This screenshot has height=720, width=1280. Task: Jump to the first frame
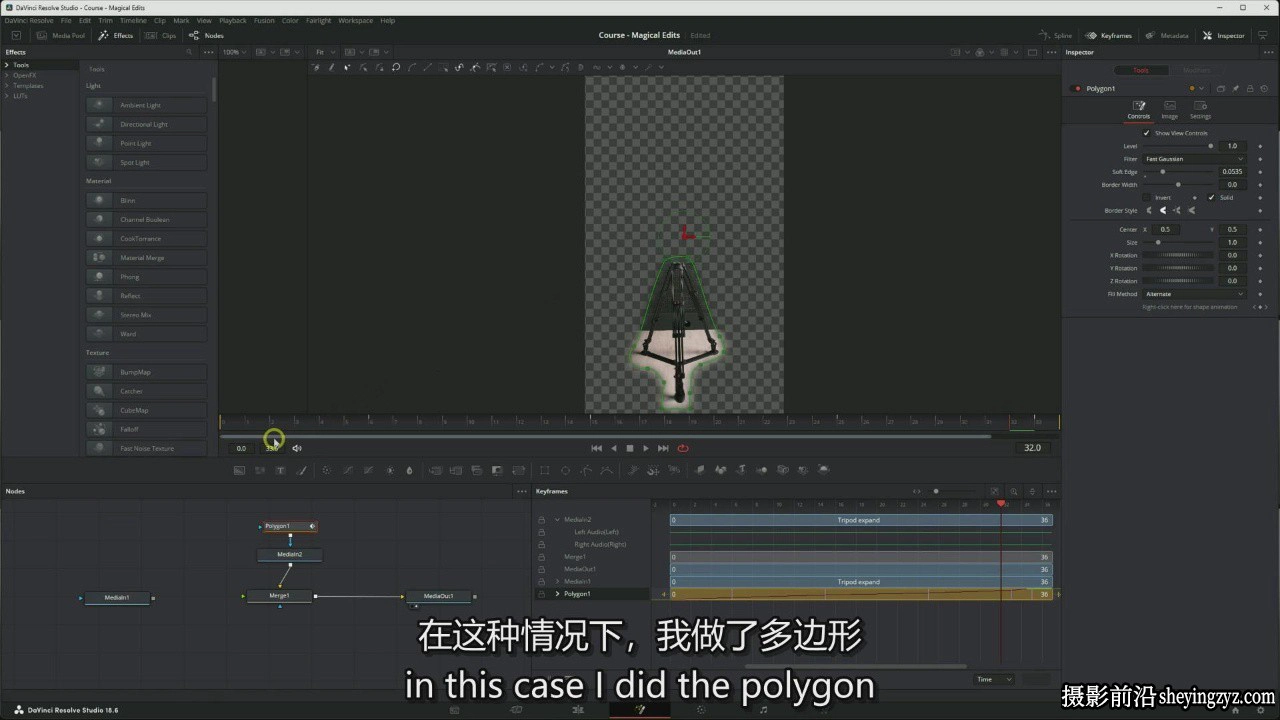pos(597,448)
